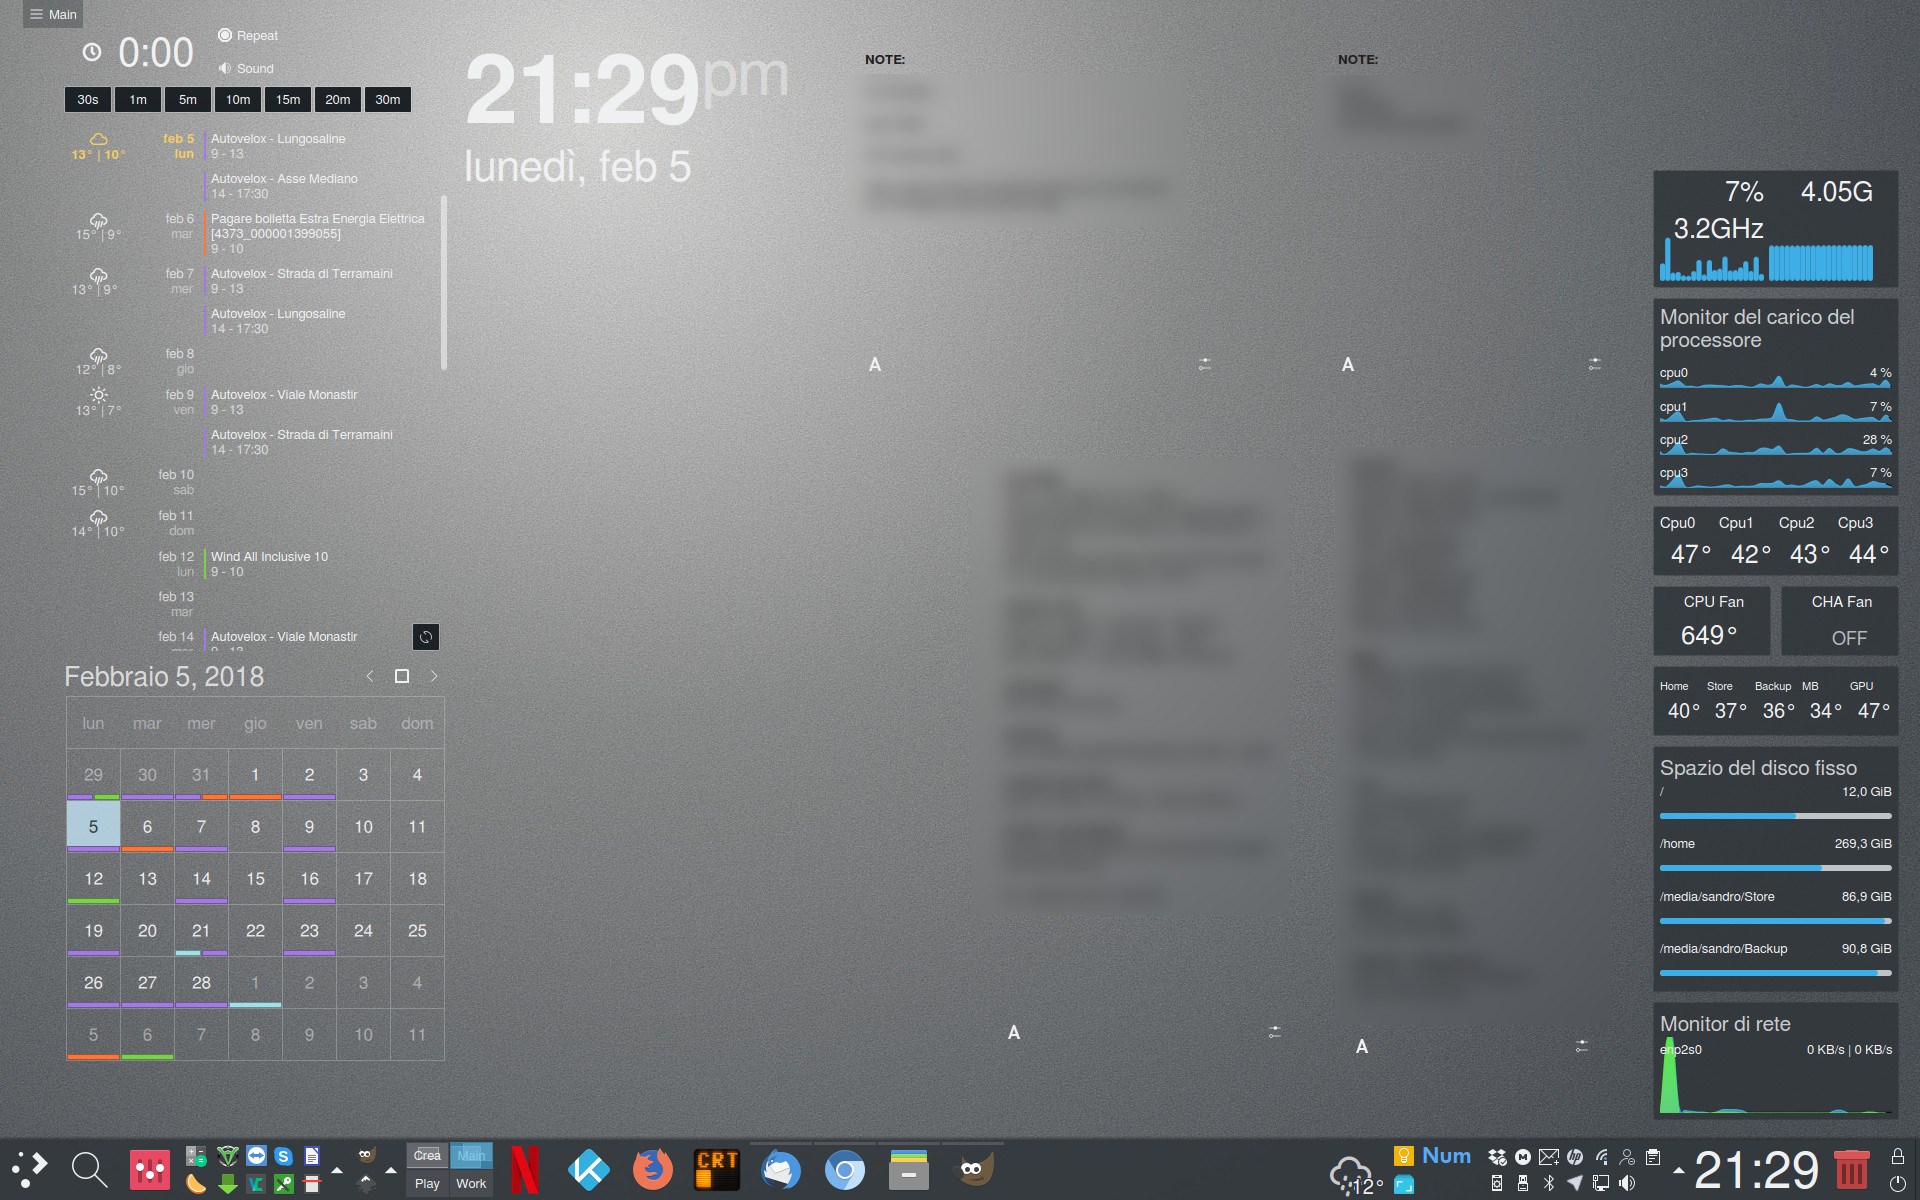This screenshot has height=1200, width=1920.
Task: Start the 5m timer preset
Action: 188,100
